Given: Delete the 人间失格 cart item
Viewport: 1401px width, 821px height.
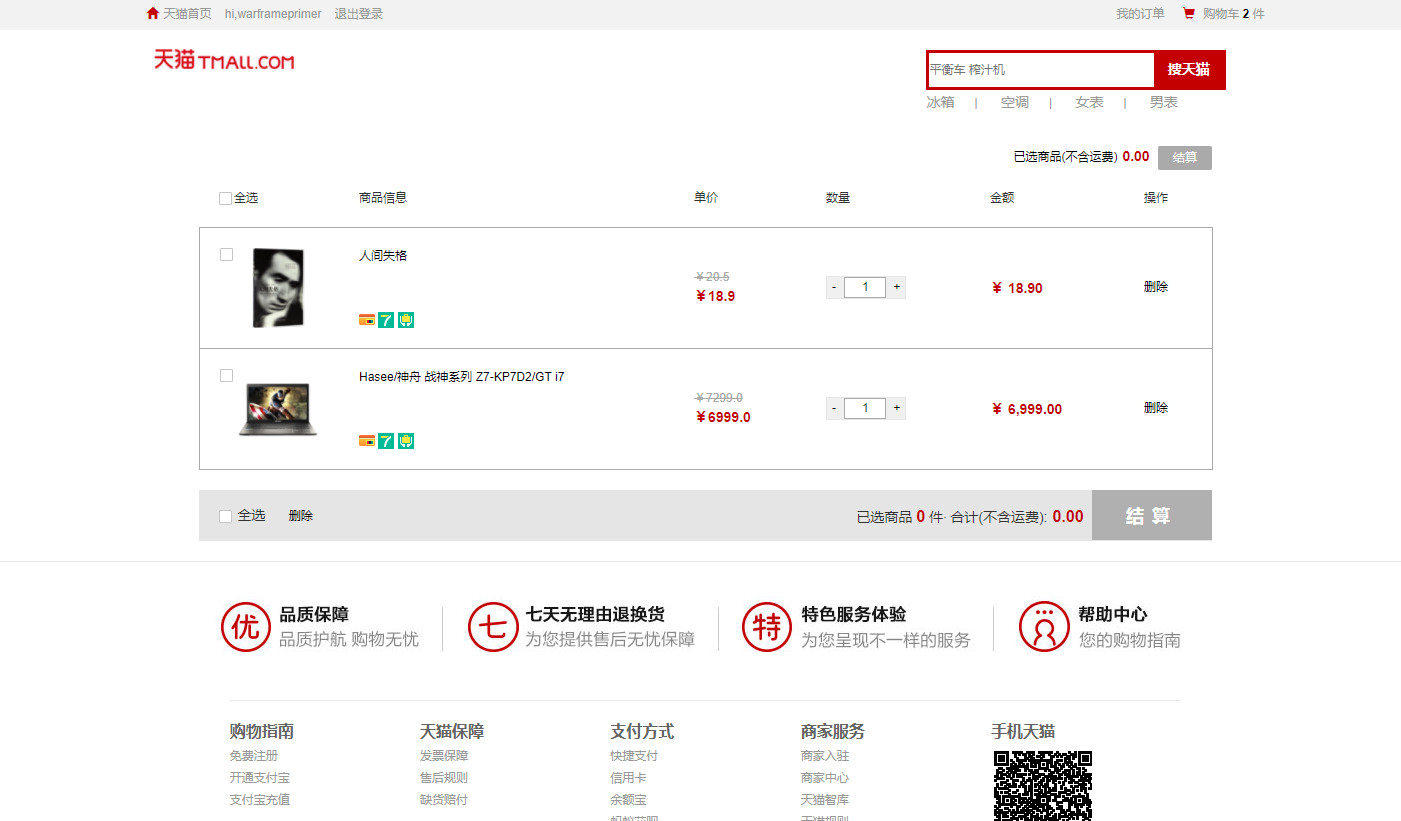Looking at the screenshot, I should [x=1156, y=287].
